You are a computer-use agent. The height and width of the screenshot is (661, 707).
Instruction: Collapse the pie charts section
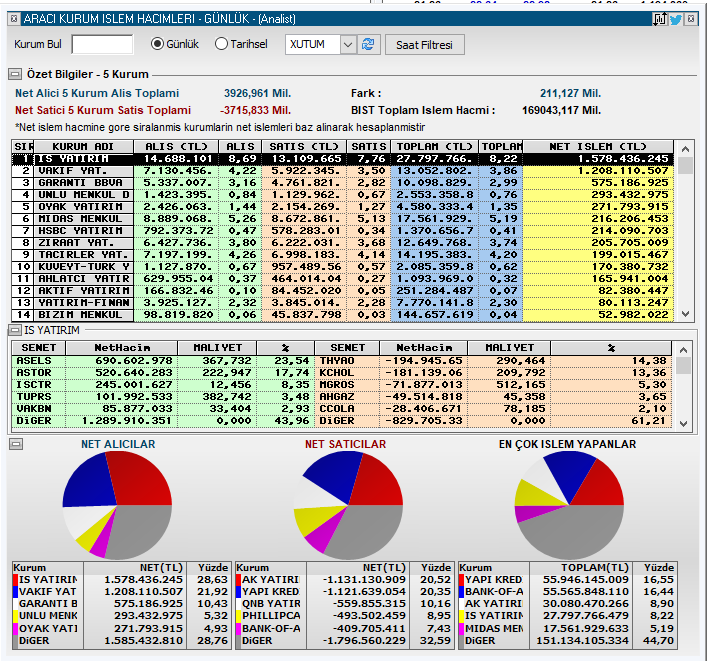[16, 445]
